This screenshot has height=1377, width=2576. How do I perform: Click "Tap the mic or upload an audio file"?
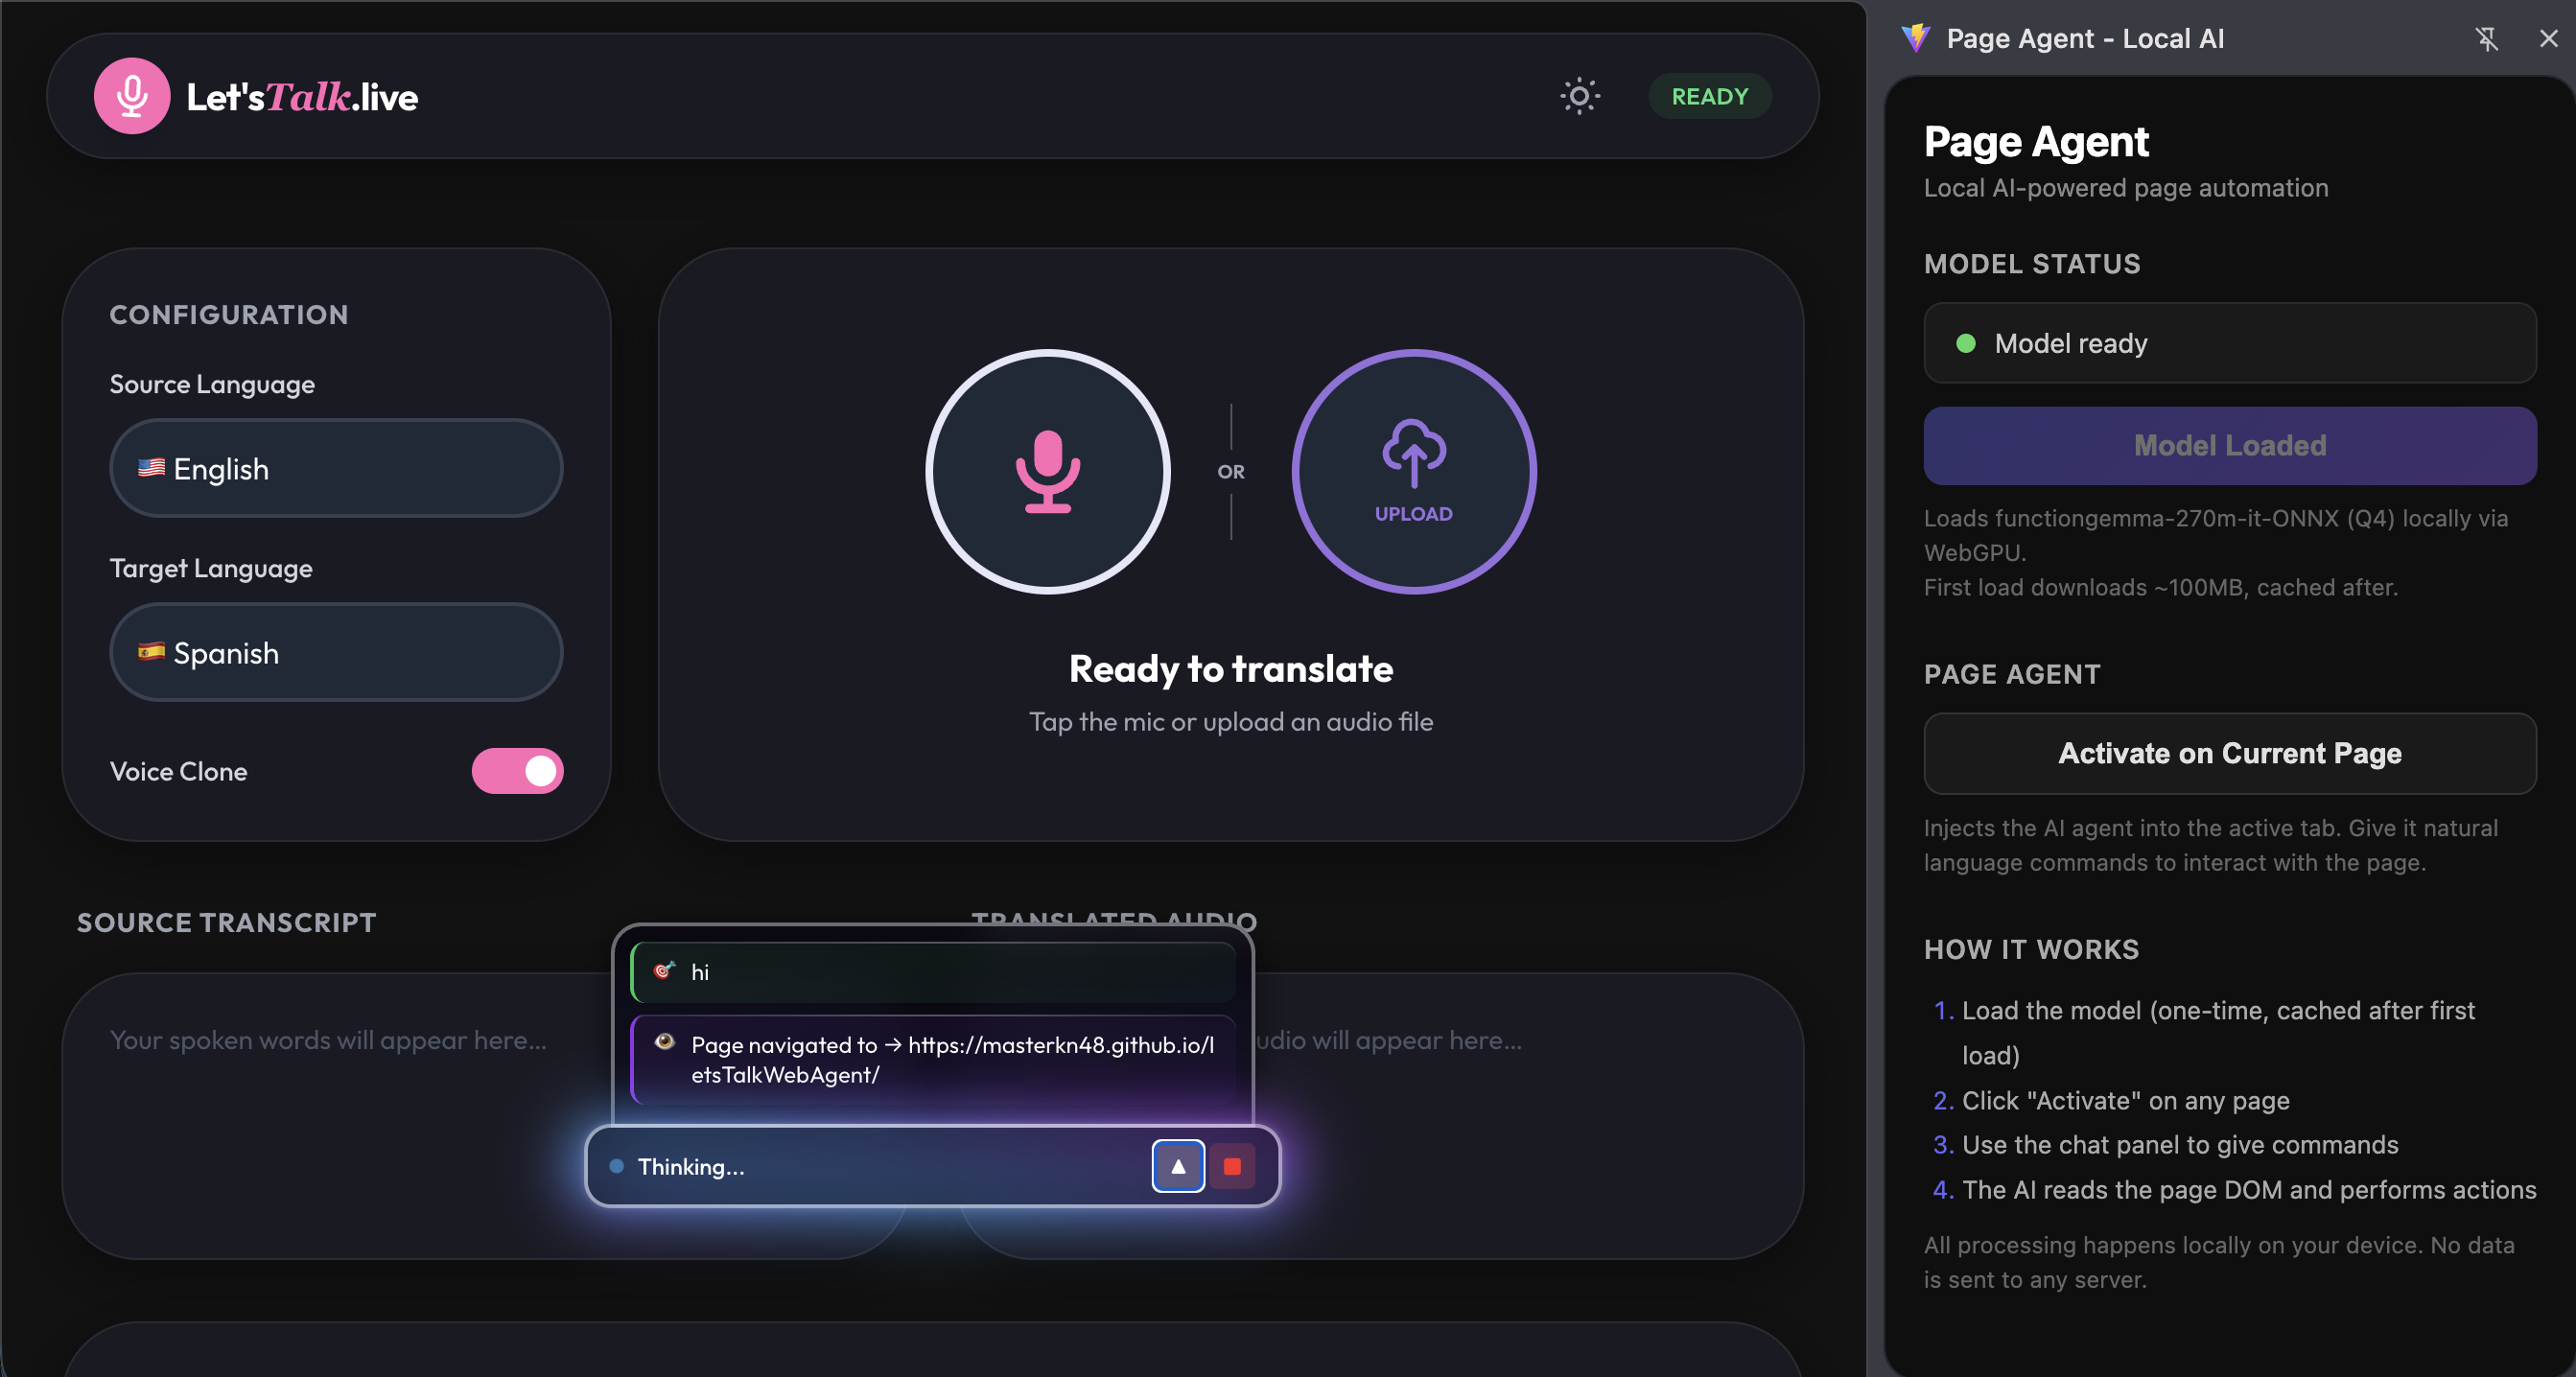point(1230,722)
